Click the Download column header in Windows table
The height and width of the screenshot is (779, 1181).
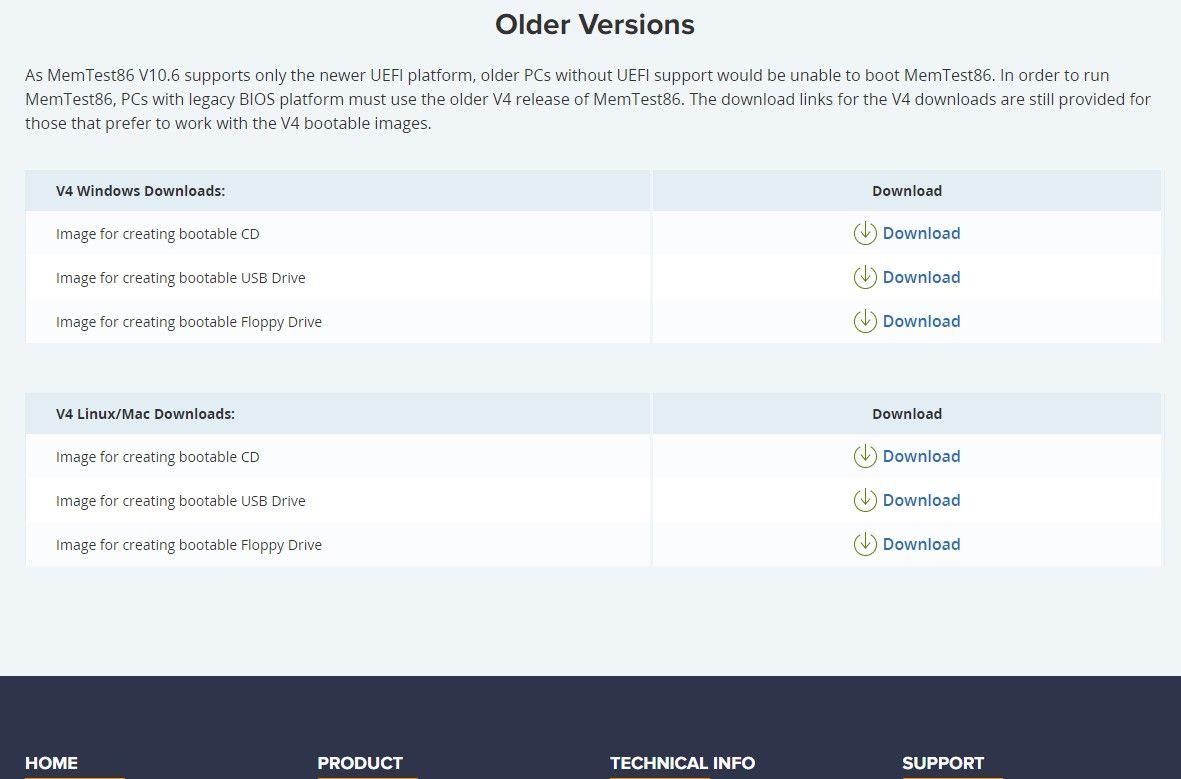tap(906, 190)
